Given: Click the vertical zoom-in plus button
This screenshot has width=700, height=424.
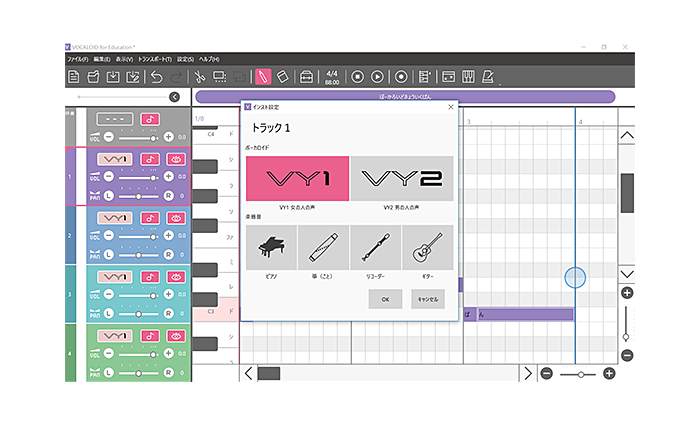Looking at the screenshot, I should coord(627,293).
